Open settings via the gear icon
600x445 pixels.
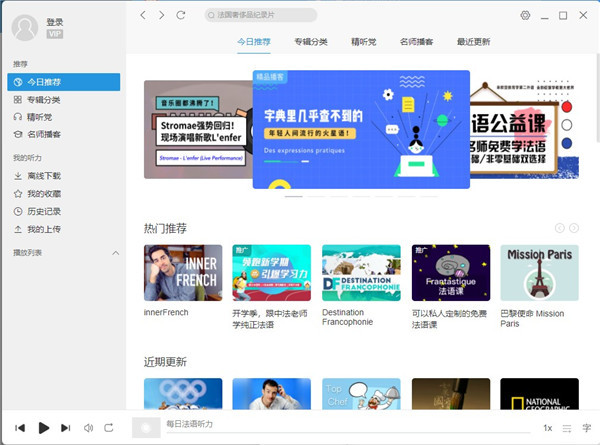pyautogui.click(x=525, y=15)
